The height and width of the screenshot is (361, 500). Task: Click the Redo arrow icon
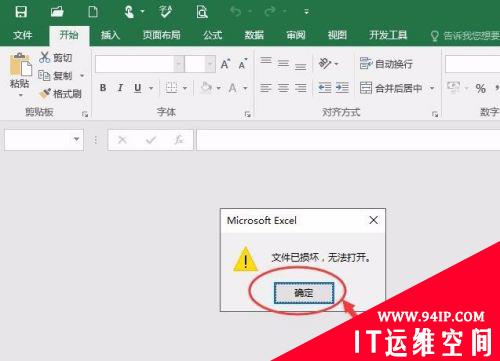pyautogui.click(x=270, y=12)
